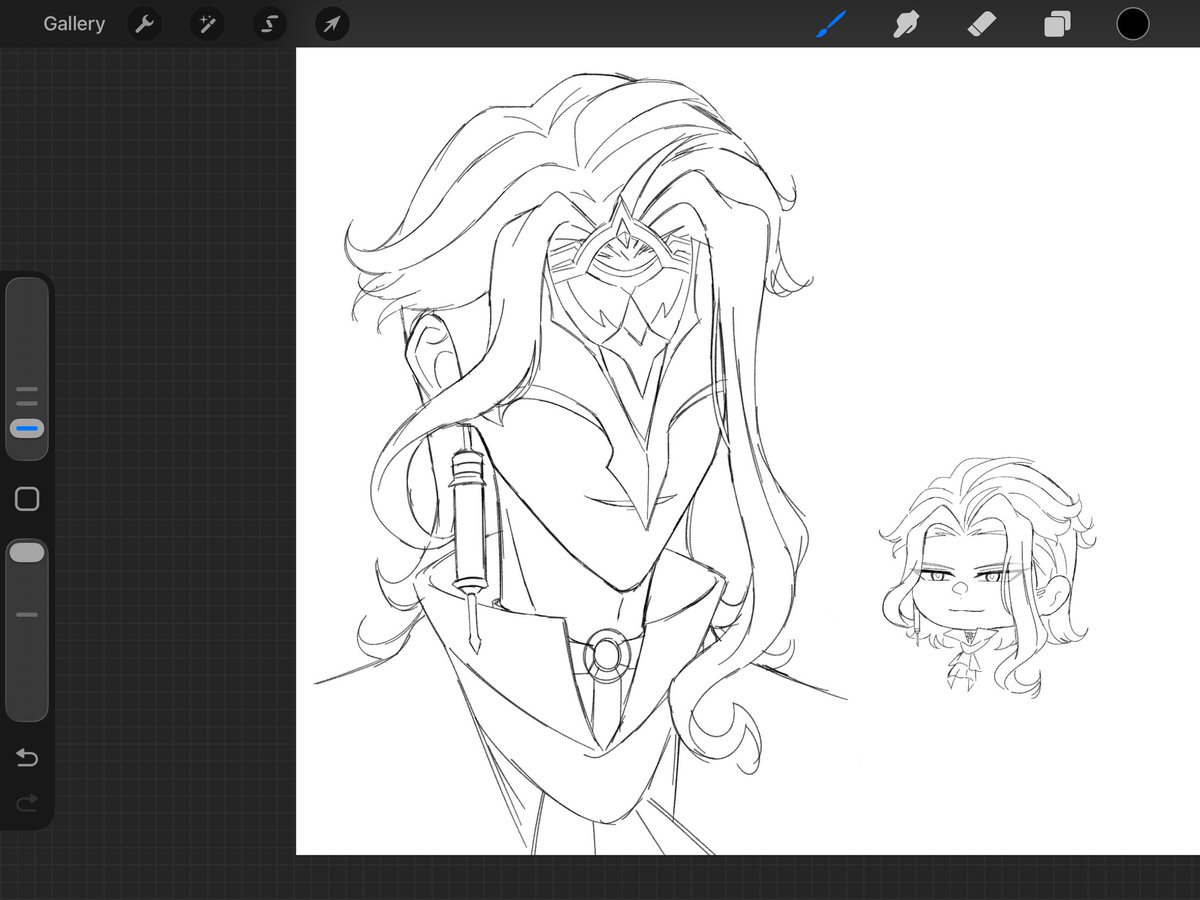The height and width of the screenshot is (900, 1200).
Task: Click the brush size slider handle
Action: coord(27,428)
